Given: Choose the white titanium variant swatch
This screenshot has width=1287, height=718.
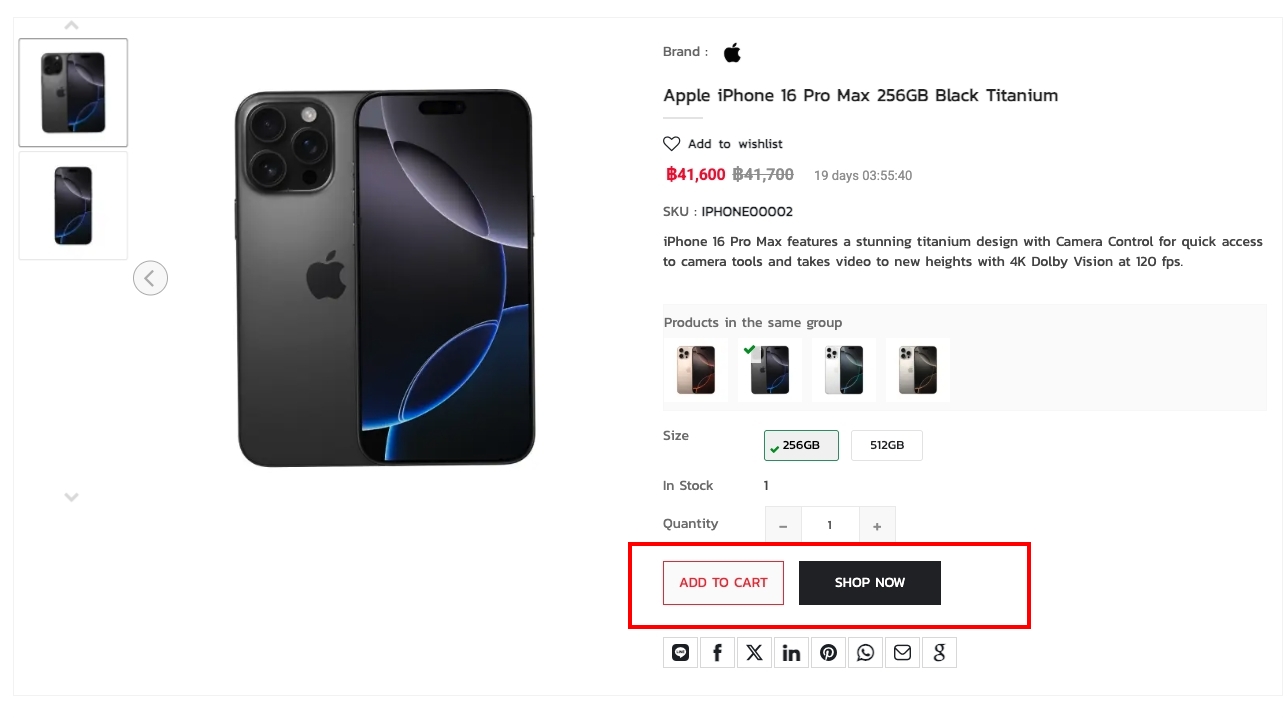Looking at the screenshot, I should coord(844,370).
